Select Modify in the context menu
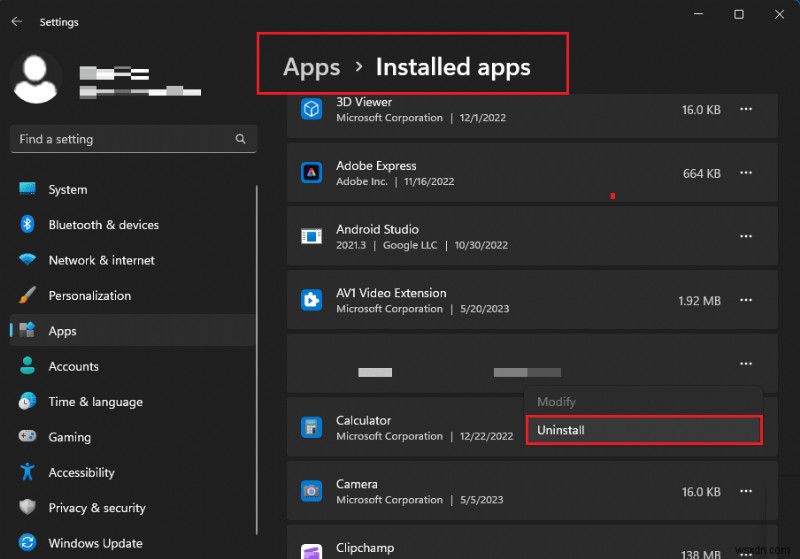Viewport: 800px width, 559px height. [x=644, y=402]
